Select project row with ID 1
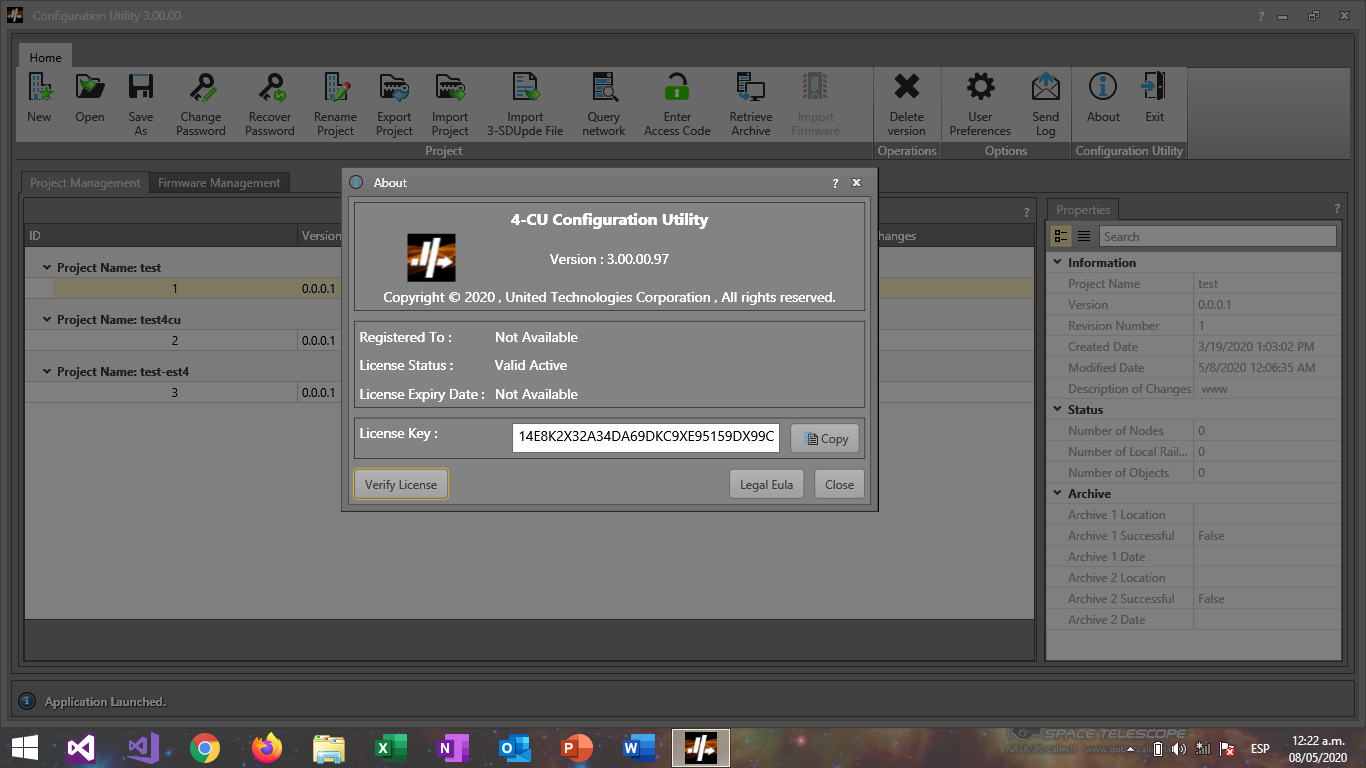1366x768 pixels. coord(530,289)
